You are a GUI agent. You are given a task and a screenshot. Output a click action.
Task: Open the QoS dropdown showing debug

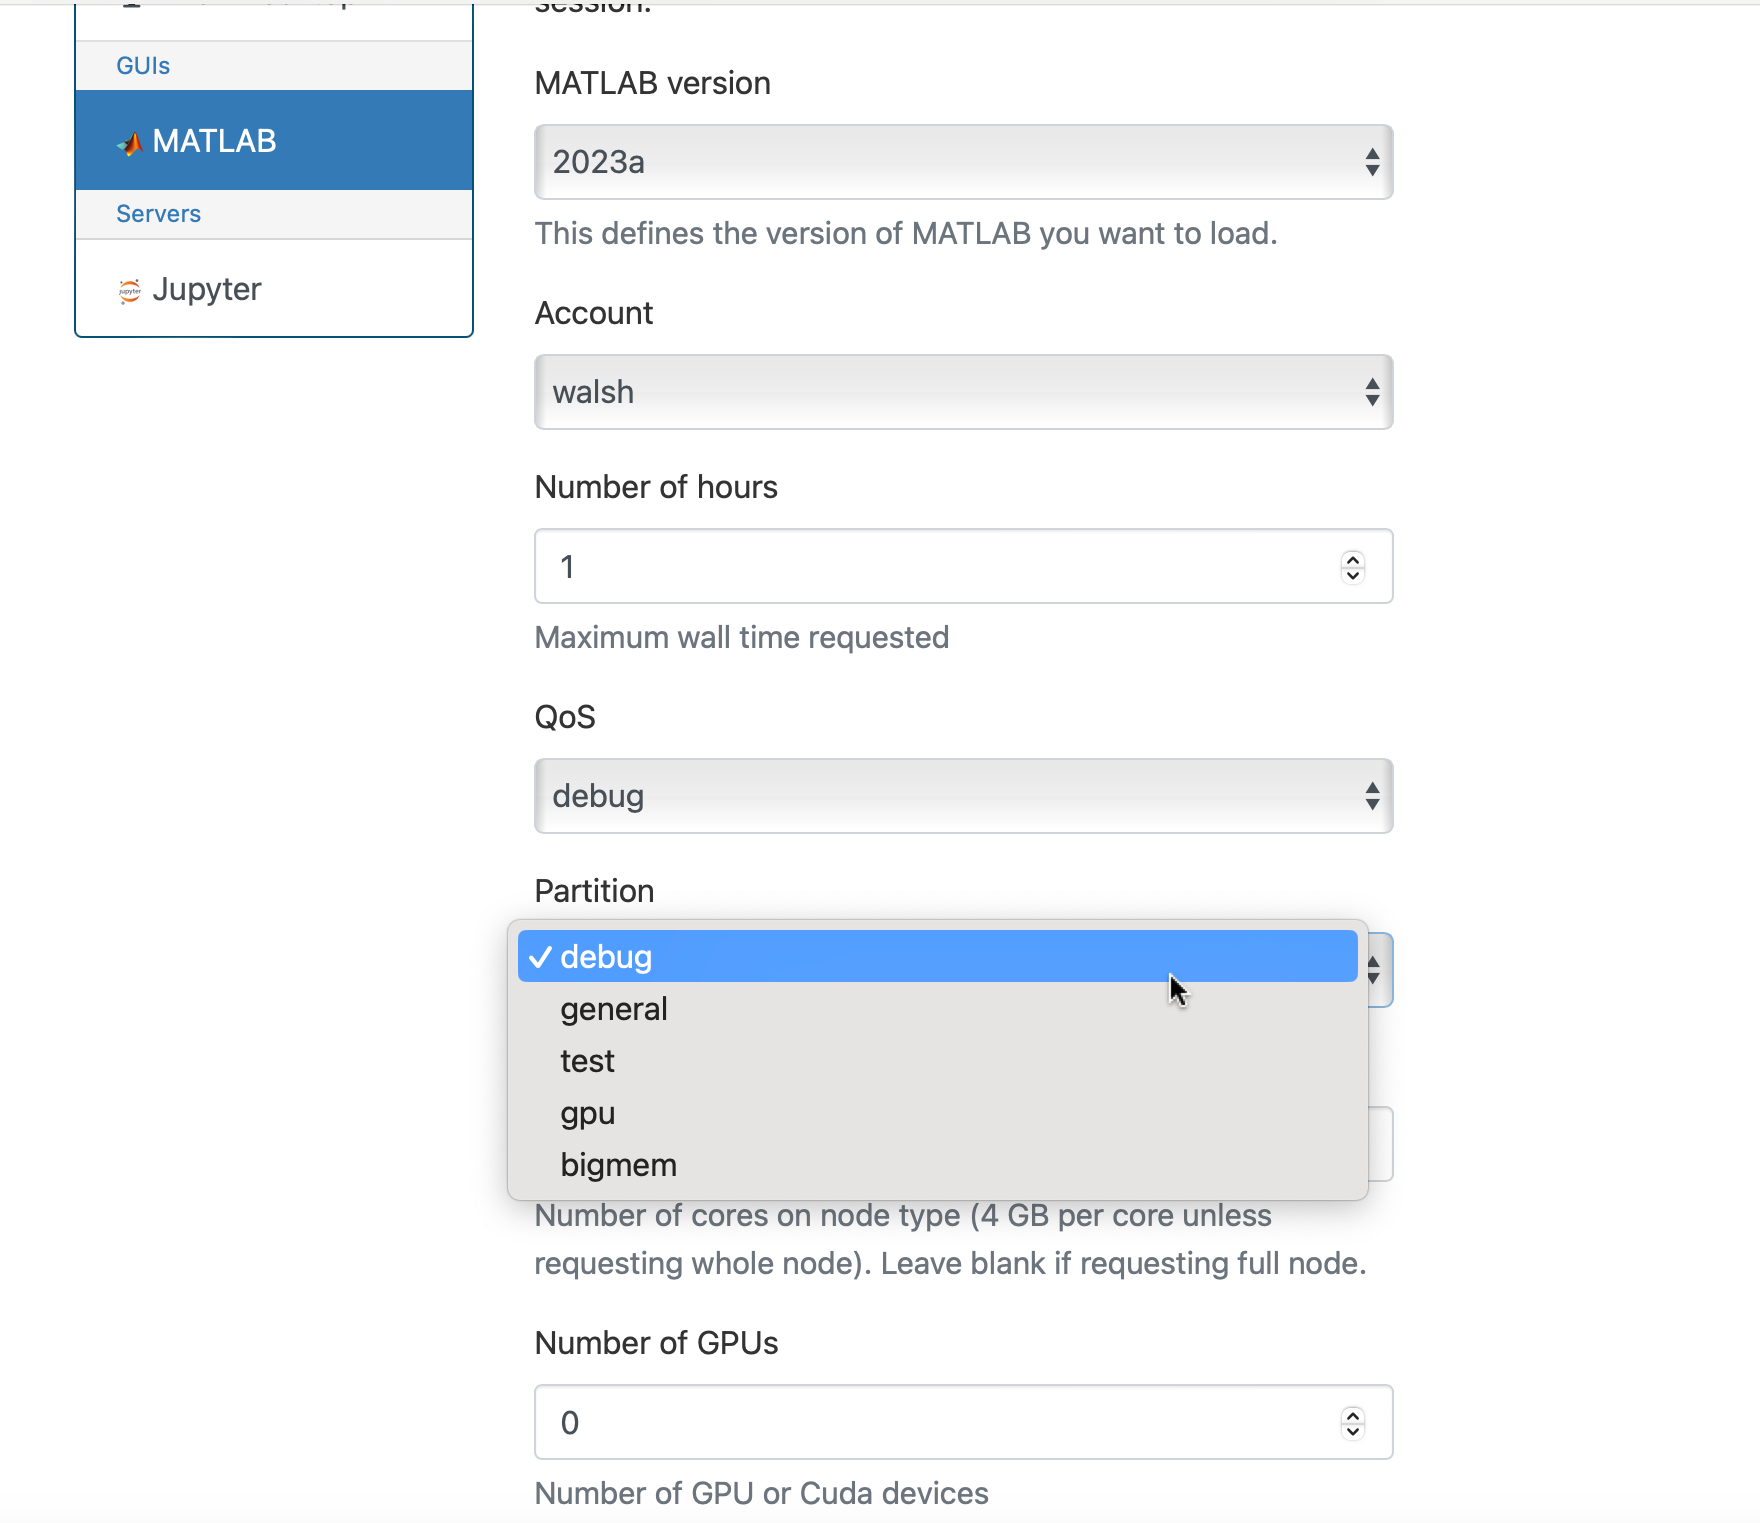click(963, 796)
